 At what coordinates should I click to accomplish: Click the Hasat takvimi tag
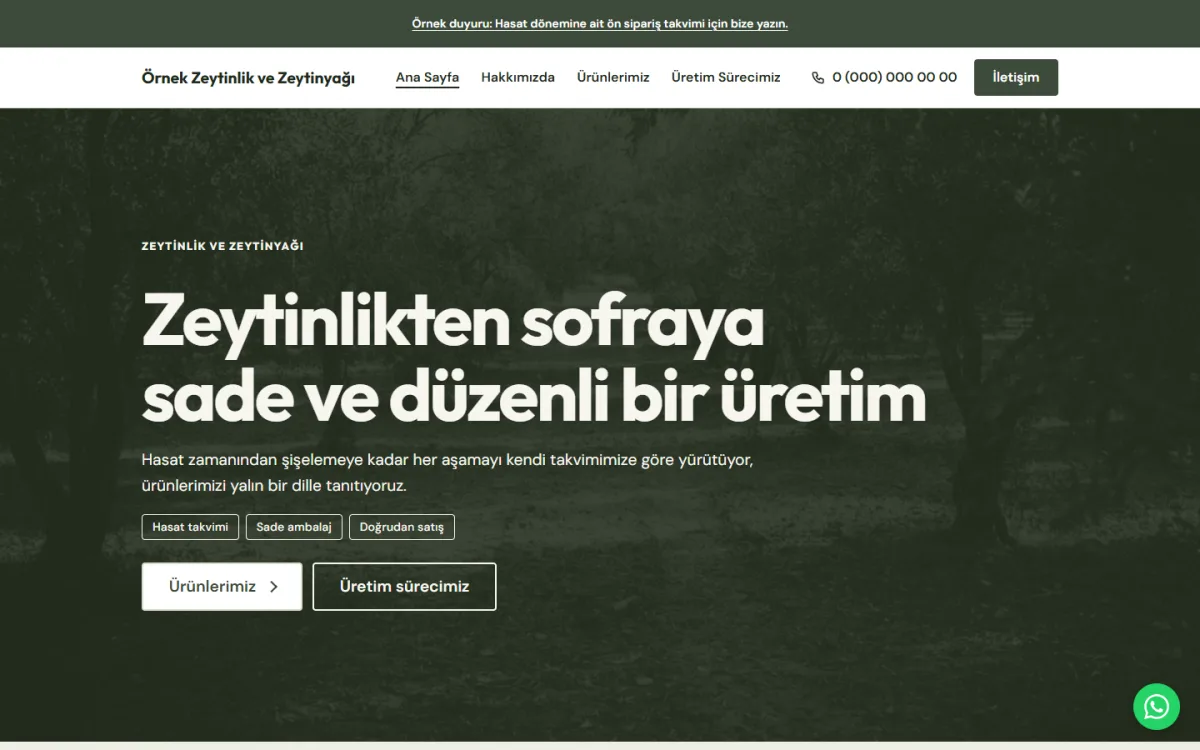pos(190,527)
